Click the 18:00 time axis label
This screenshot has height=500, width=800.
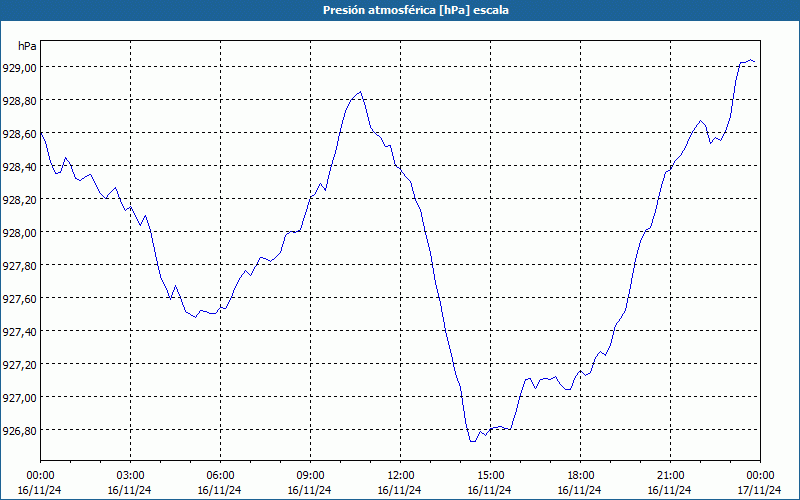[x=581, y=476]
